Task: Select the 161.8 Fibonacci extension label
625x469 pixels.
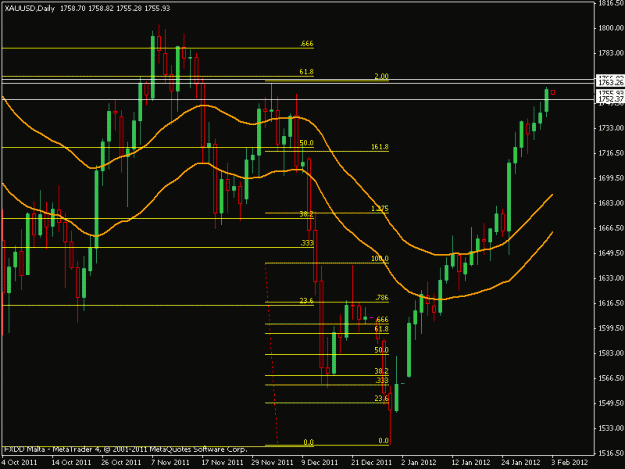Action: click(380, 147)
